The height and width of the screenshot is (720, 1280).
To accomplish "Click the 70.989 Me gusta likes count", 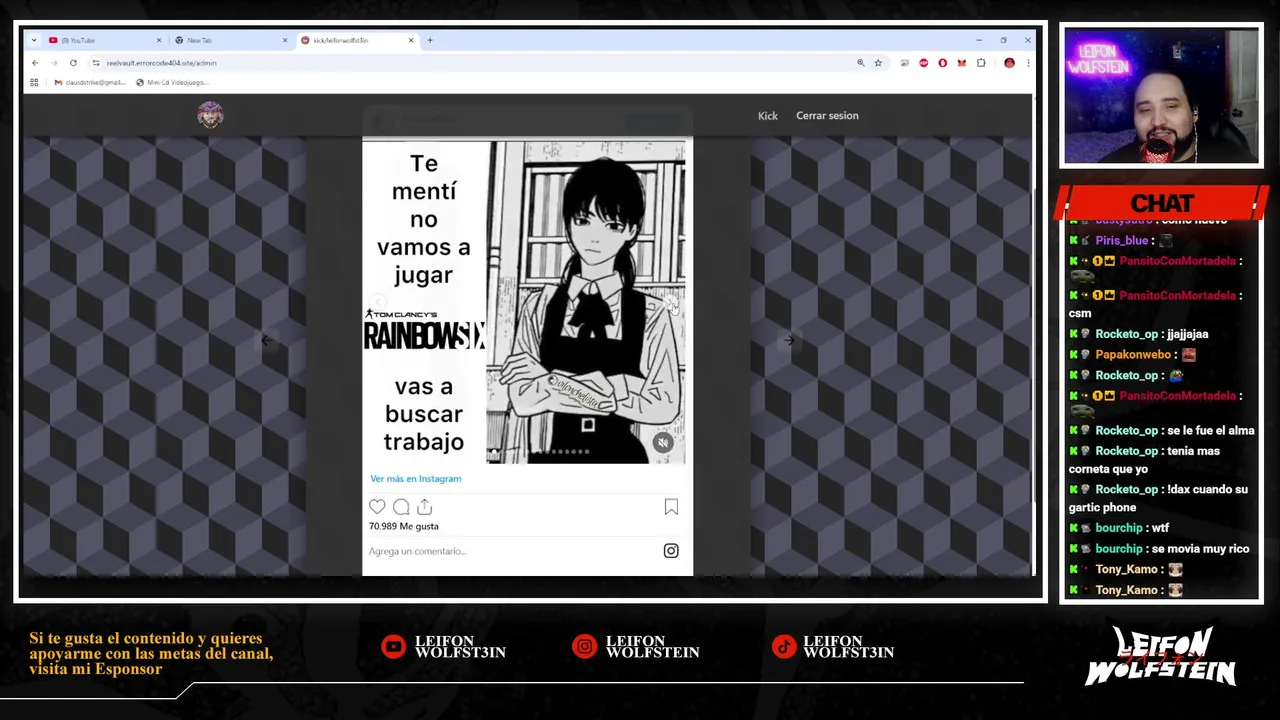I will click(403, 526).
